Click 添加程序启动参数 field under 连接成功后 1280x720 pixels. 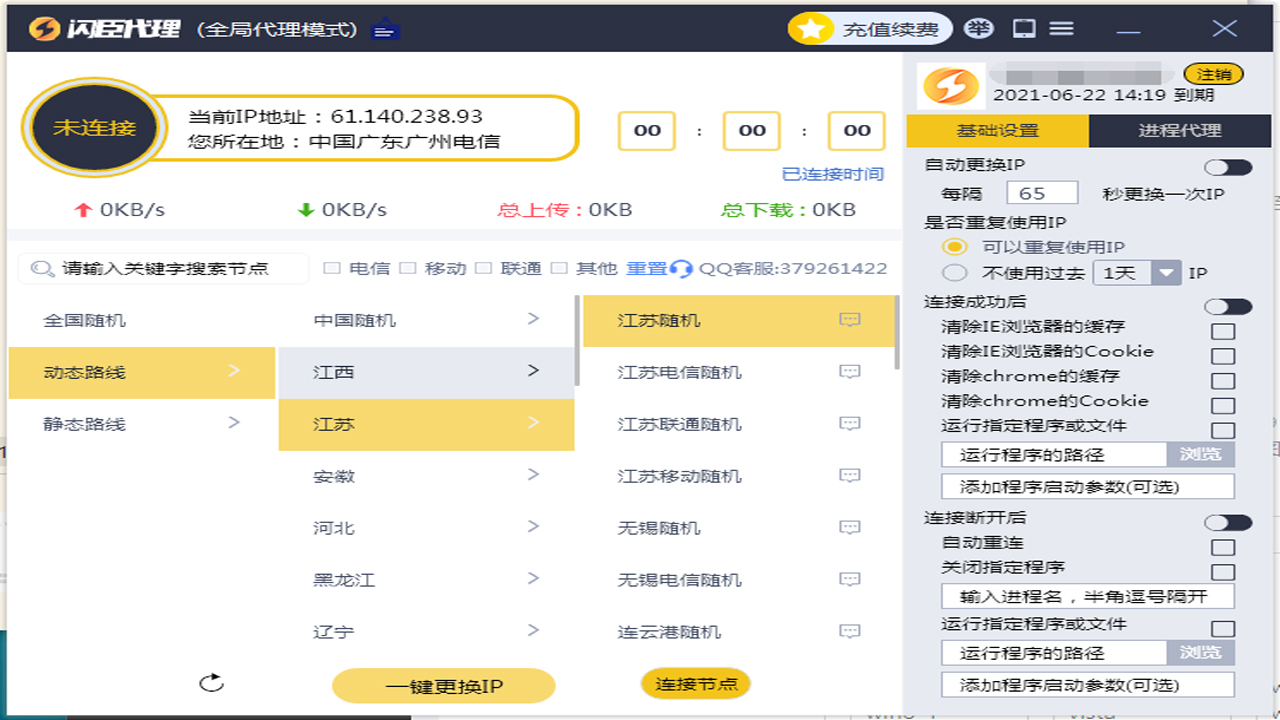[1088, 487]
